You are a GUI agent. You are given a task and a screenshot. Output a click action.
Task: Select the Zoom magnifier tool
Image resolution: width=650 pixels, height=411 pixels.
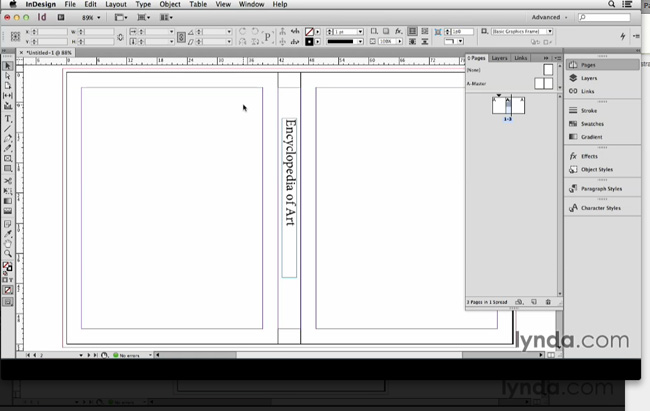(8, 253)
